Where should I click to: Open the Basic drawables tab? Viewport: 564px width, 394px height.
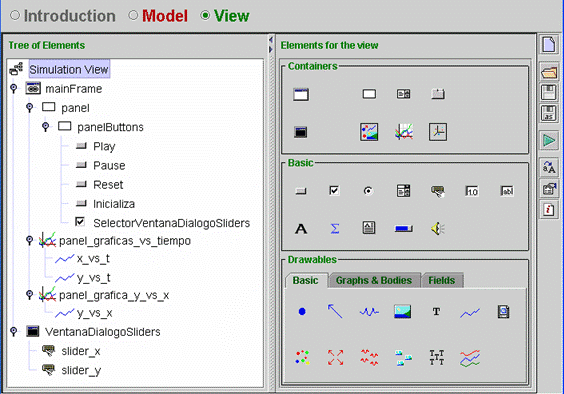[305, 280]
